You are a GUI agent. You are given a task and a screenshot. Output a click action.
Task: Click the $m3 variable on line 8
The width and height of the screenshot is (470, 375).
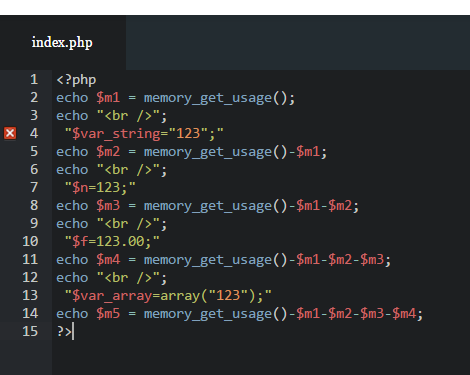click(x=108, y=206)
